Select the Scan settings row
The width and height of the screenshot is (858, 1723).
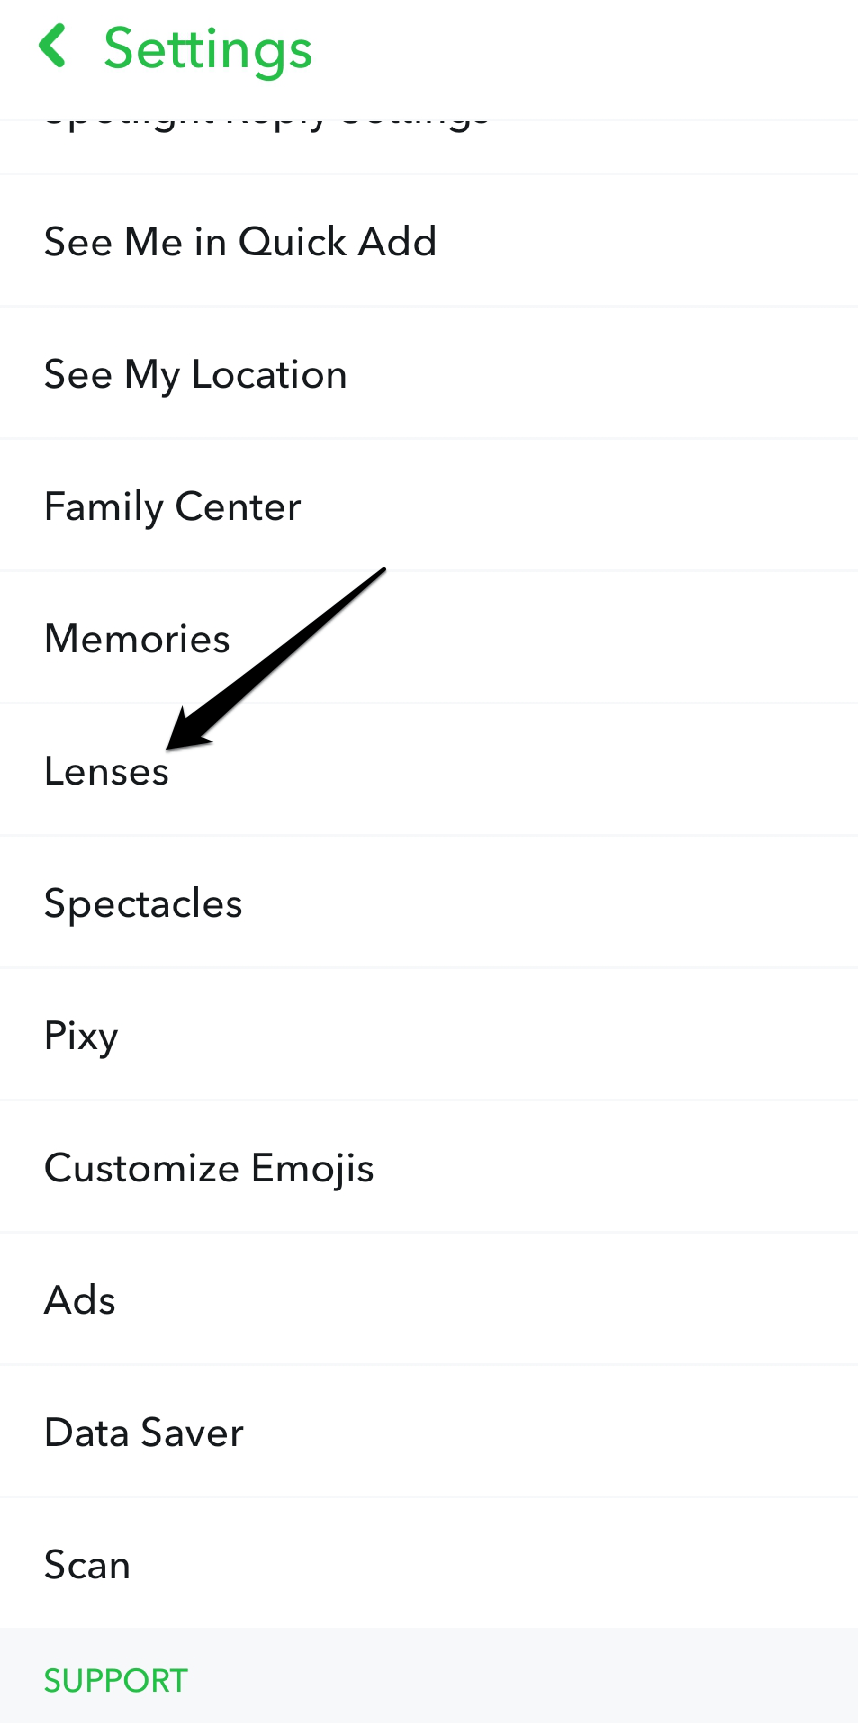click(87, 1563)
